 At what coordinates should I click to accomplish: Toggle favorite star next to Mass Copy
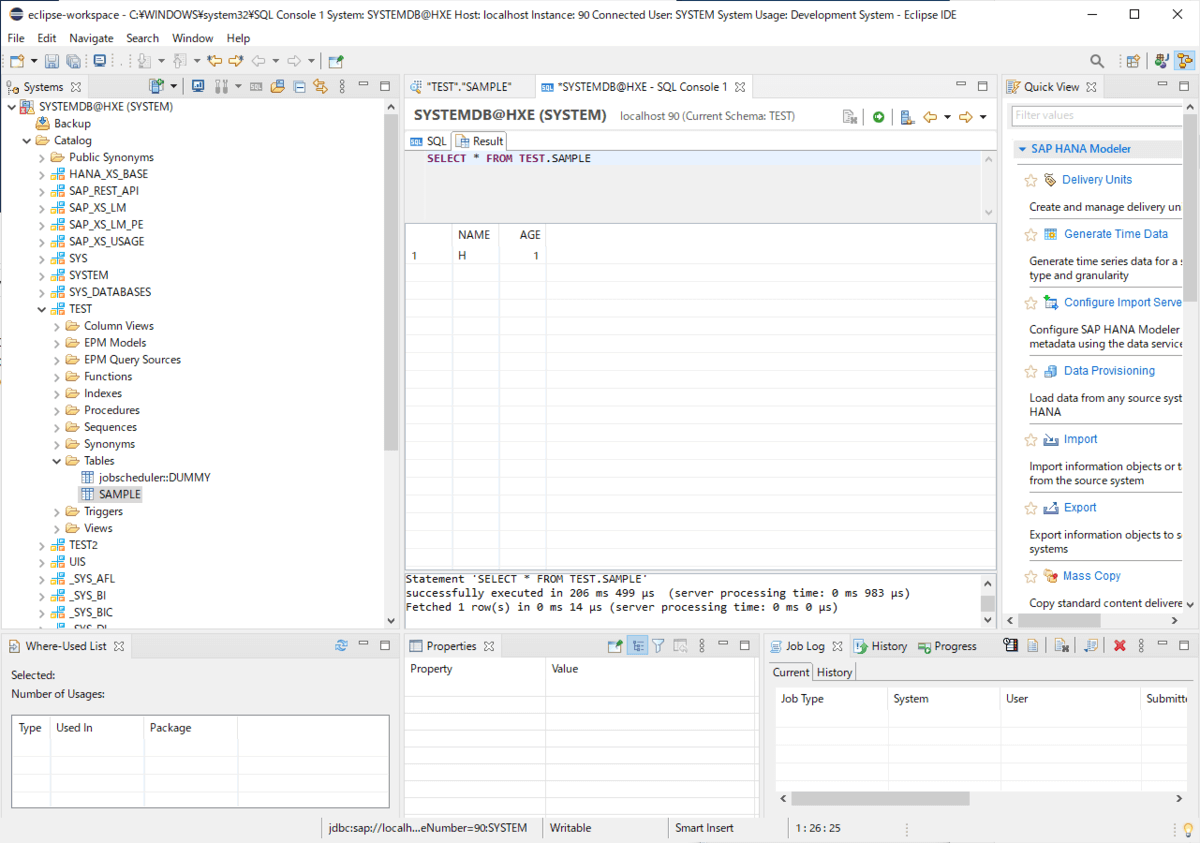coord(1031,577)
